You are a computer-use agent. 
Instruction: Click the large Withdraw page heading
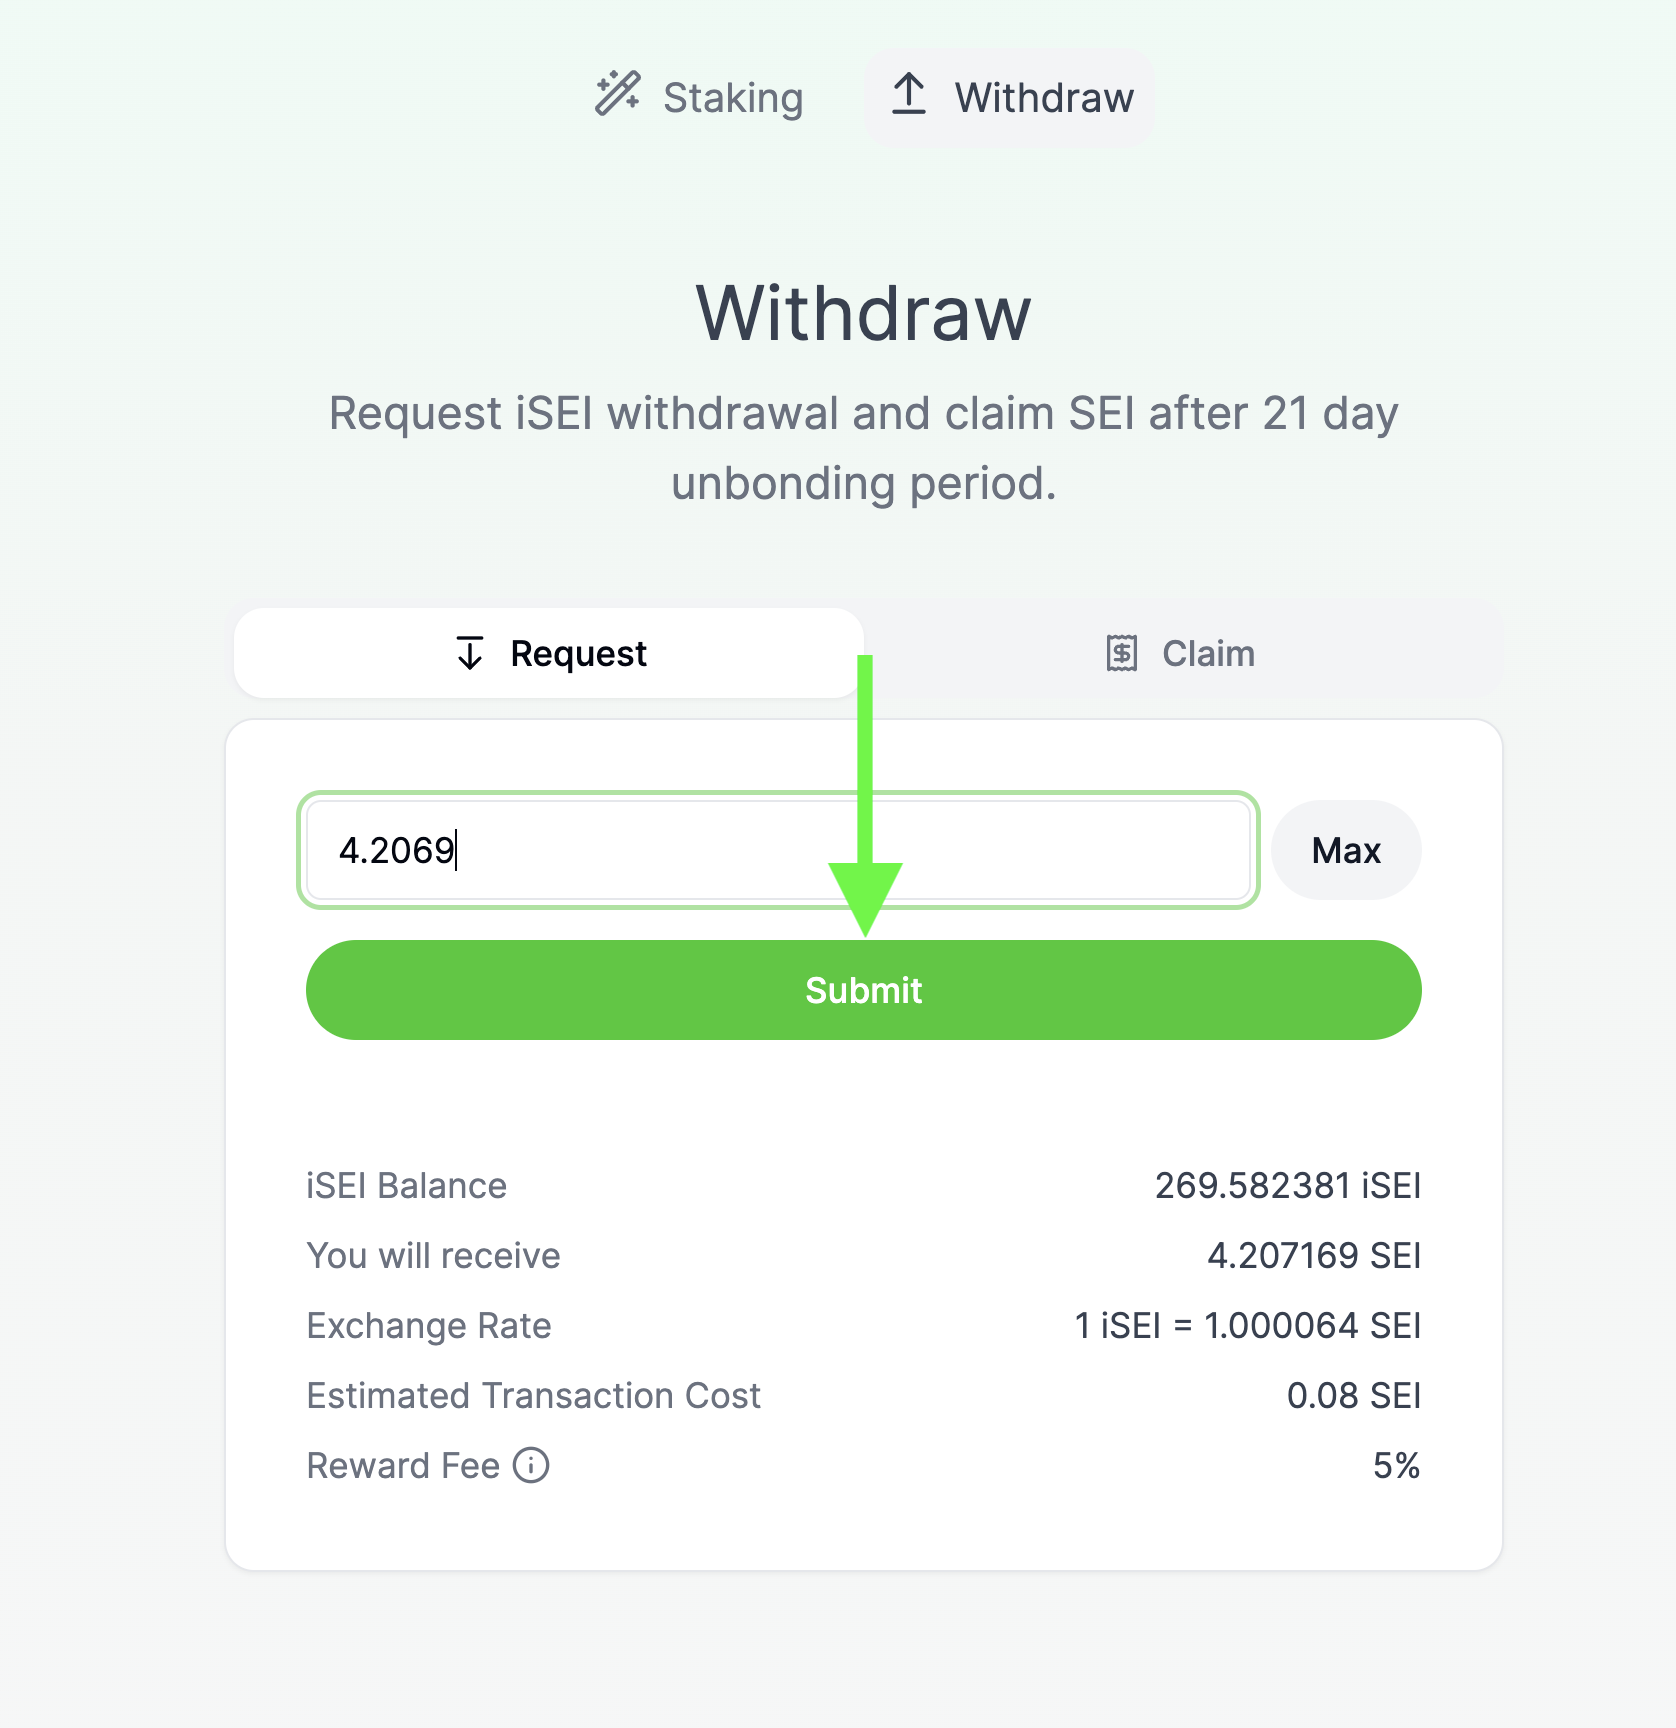point(864,313)
